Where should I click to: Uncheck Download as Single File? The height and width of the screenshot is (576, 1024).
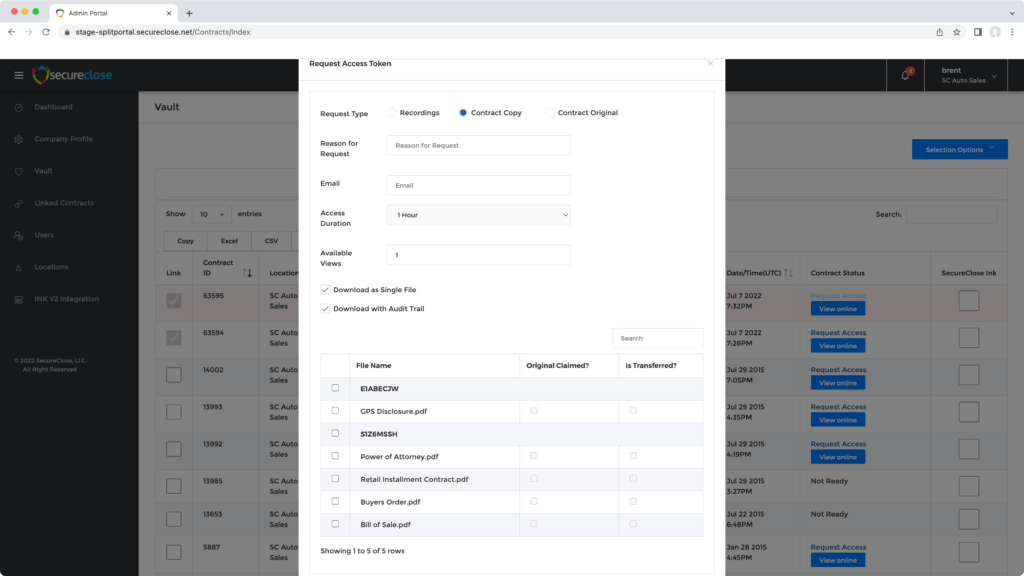[x=325, y=290]
